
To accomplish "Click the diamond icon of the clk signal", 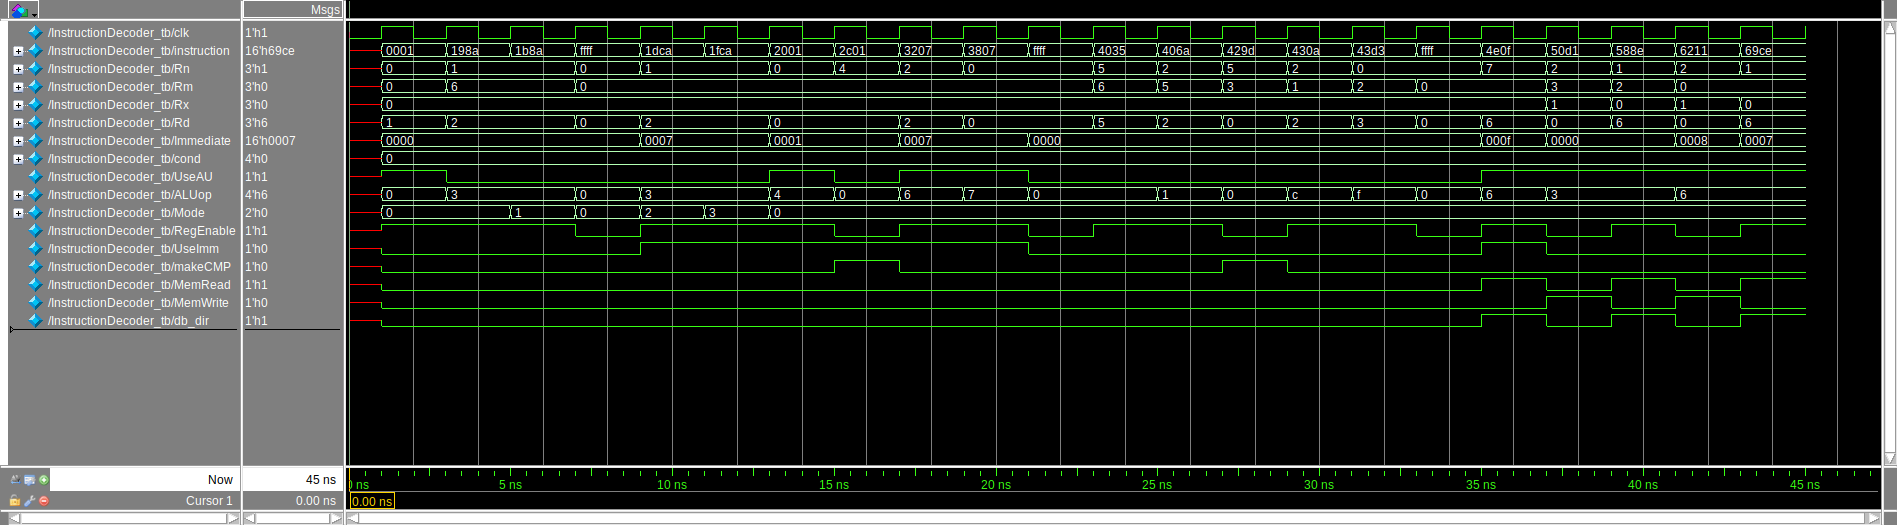I will (35, 33).
